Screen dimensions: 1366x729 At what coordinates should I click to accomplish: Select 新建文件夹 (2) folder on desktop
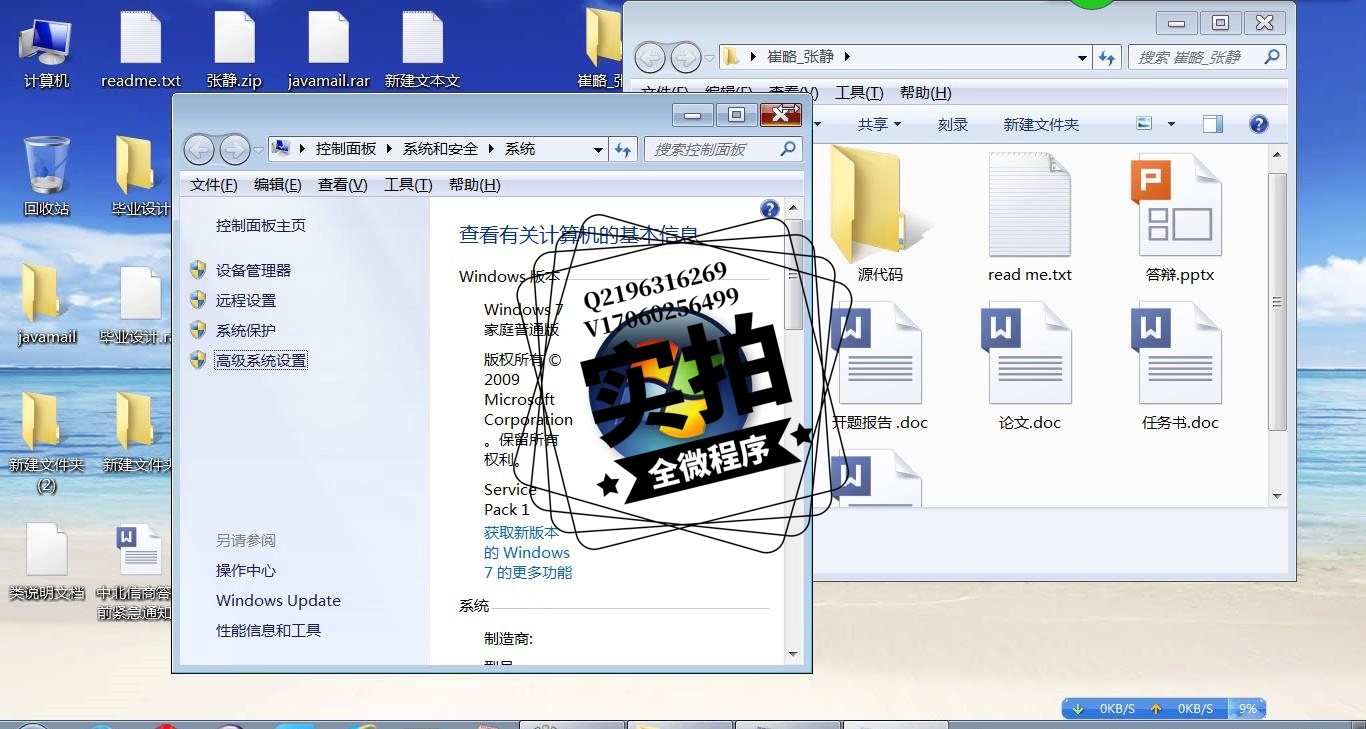point(46,442)
